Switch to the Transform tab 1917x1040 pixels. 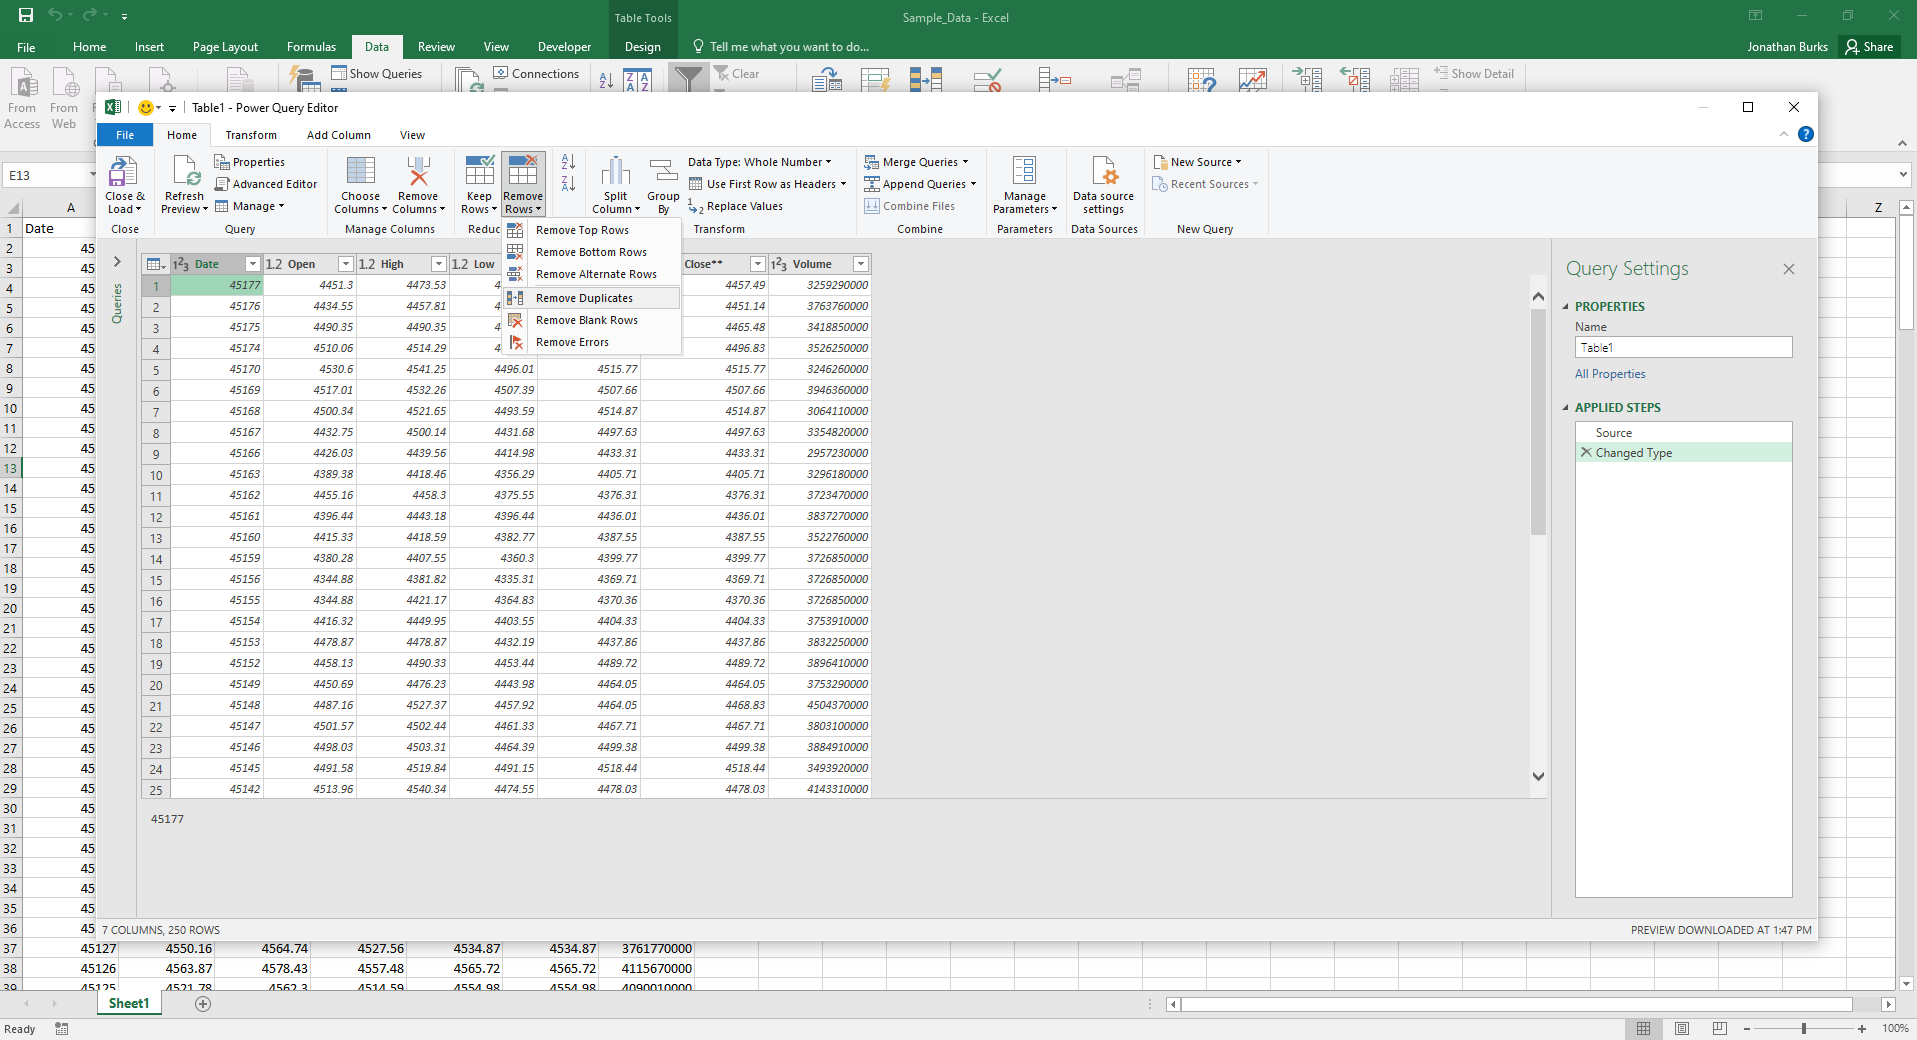(x=251, y=135)
